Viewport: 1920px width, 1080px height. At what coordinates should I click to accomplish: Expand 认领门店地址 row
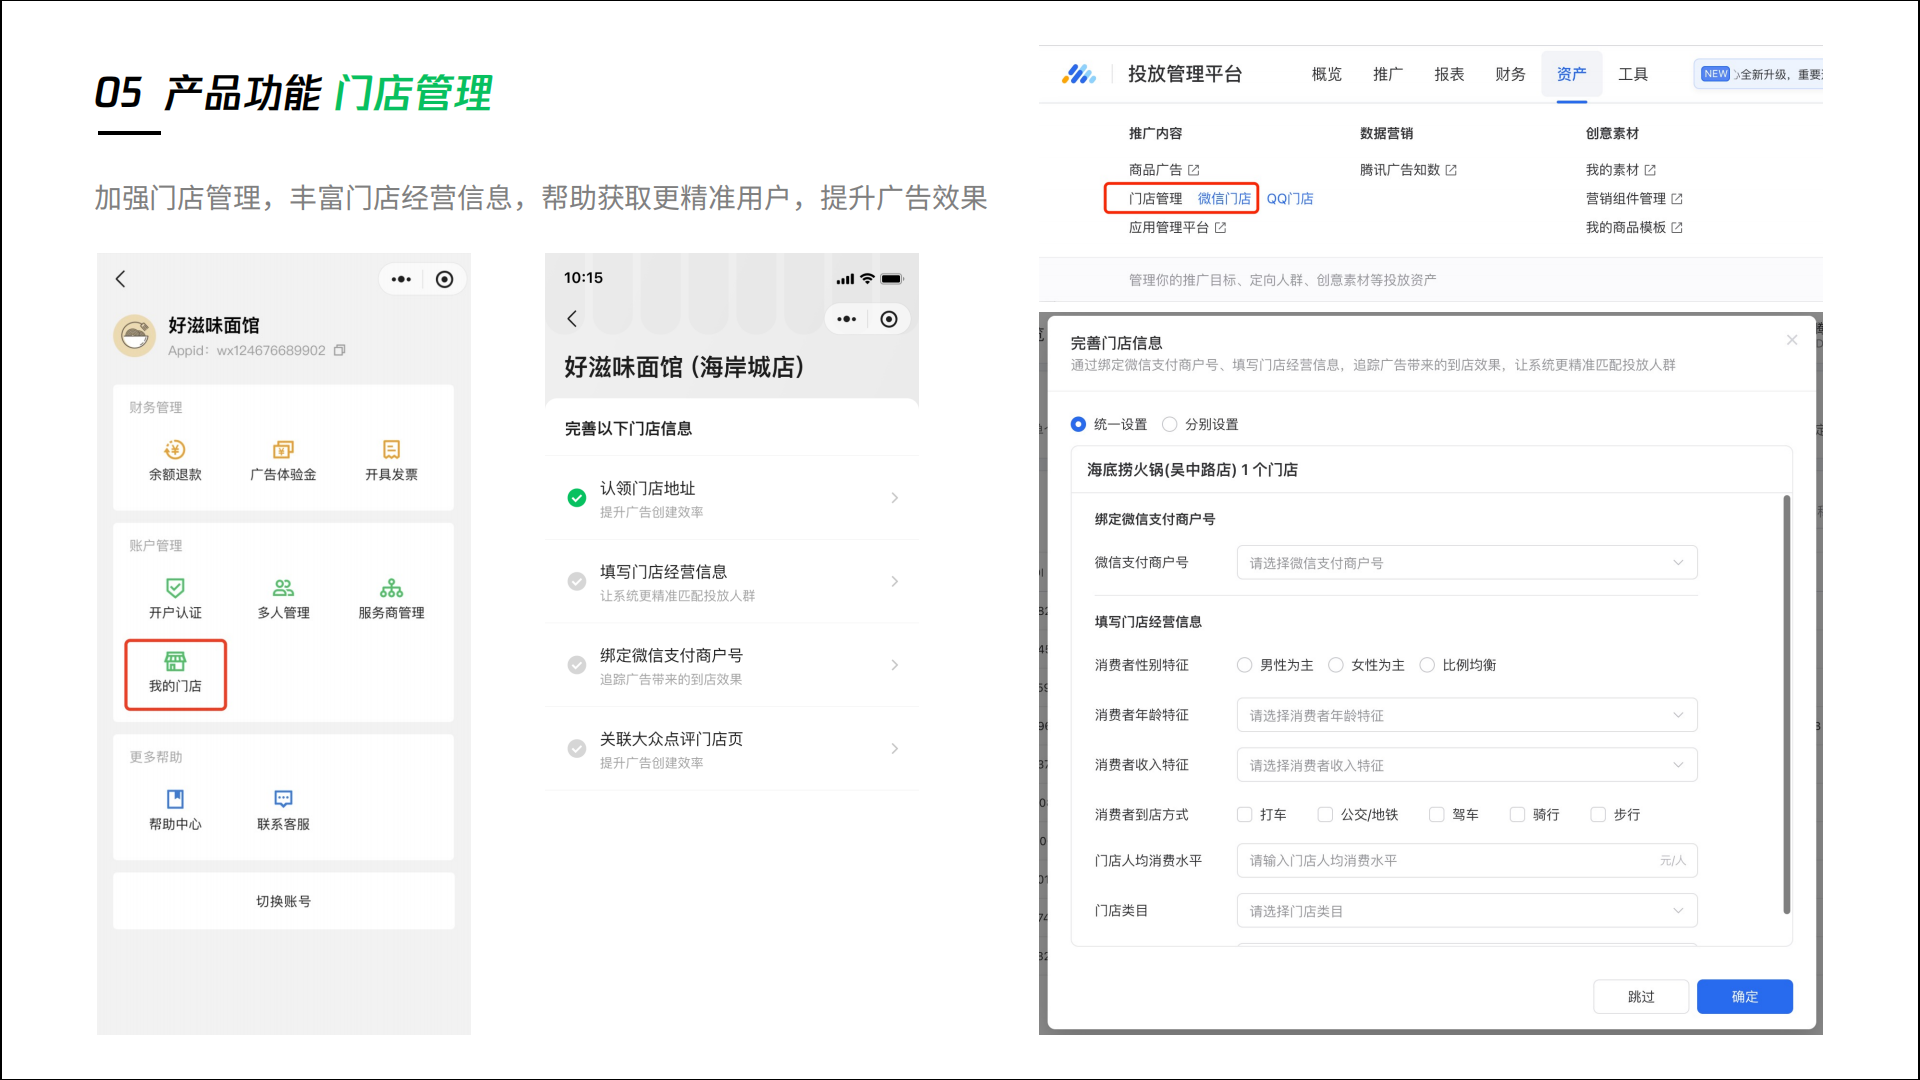[732, 498]
